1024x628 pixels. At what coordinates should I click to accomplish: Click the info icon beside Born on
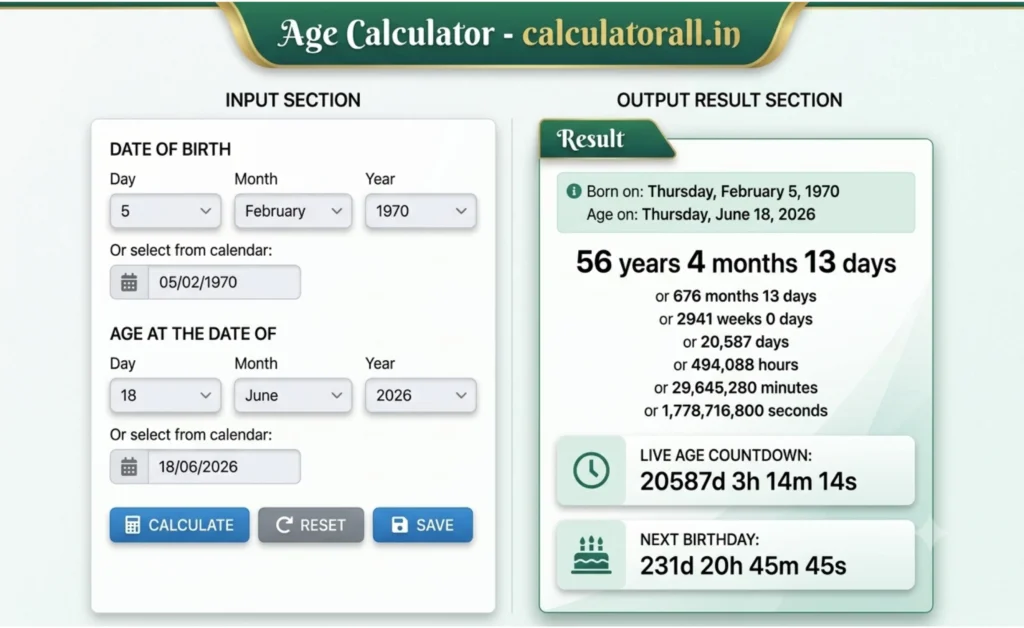tap(573, 191)
